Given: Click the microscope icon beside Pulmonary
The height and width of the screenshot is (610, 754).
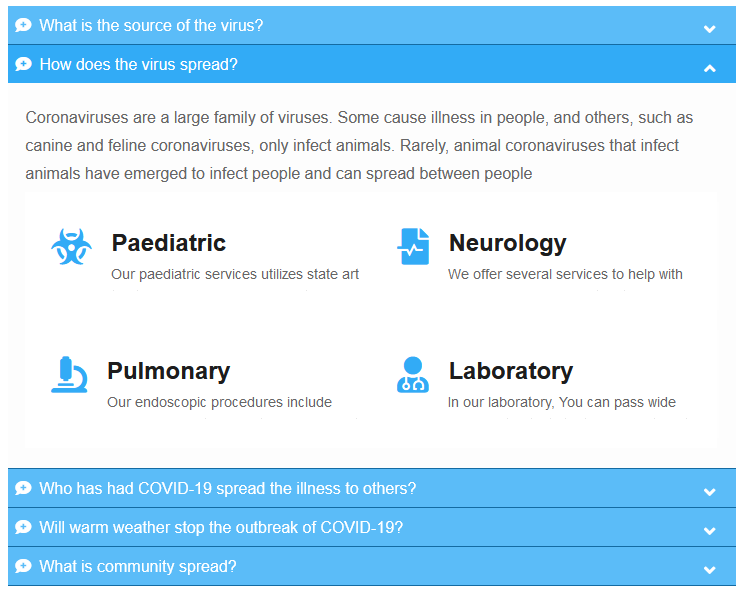Looking at the screenshot, I should (69, 374).
